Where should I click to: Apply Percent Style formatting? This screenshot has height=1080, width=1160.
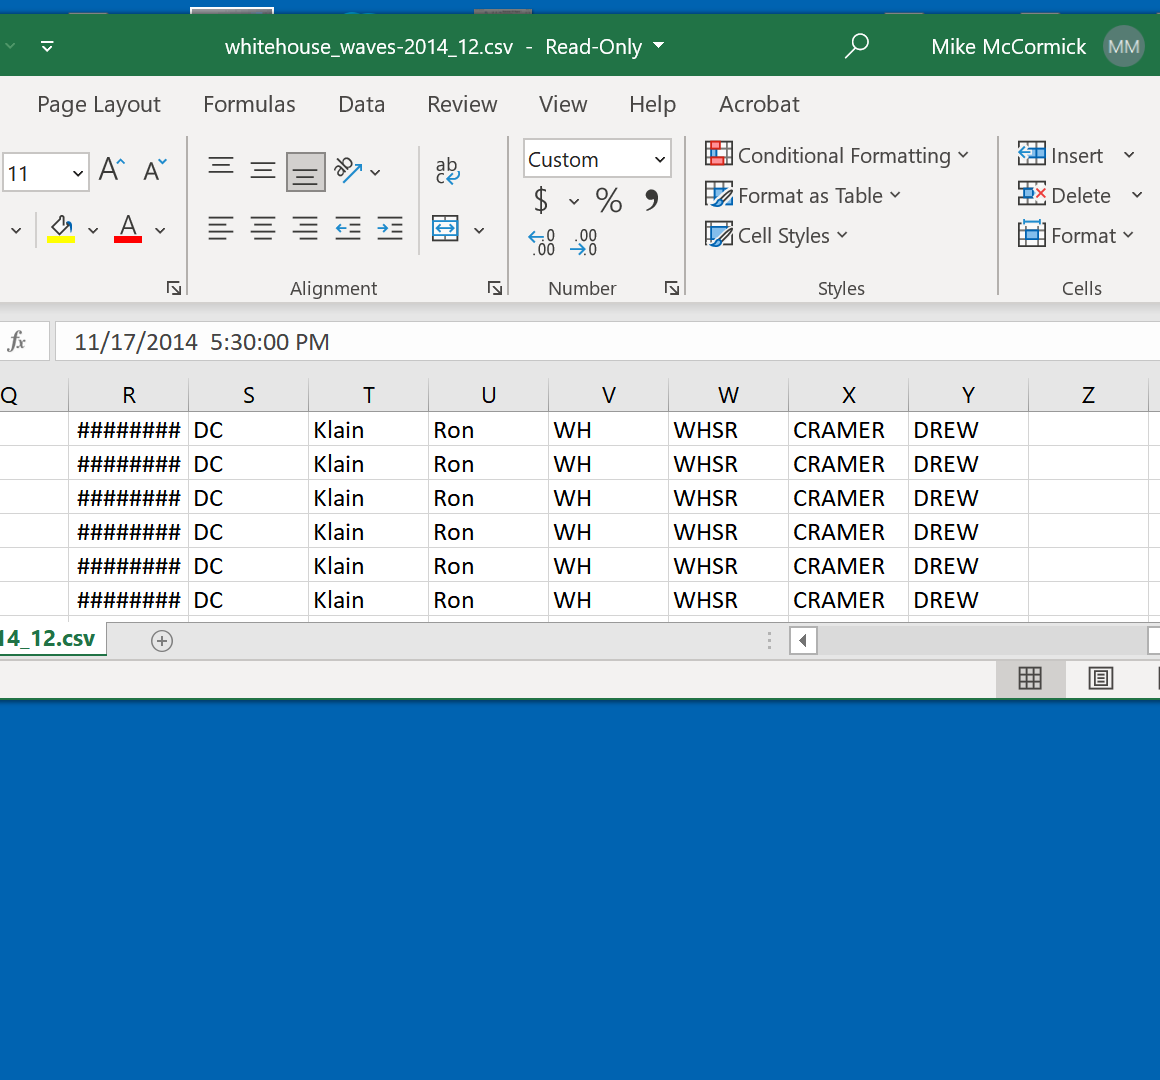tap(608, 201)
